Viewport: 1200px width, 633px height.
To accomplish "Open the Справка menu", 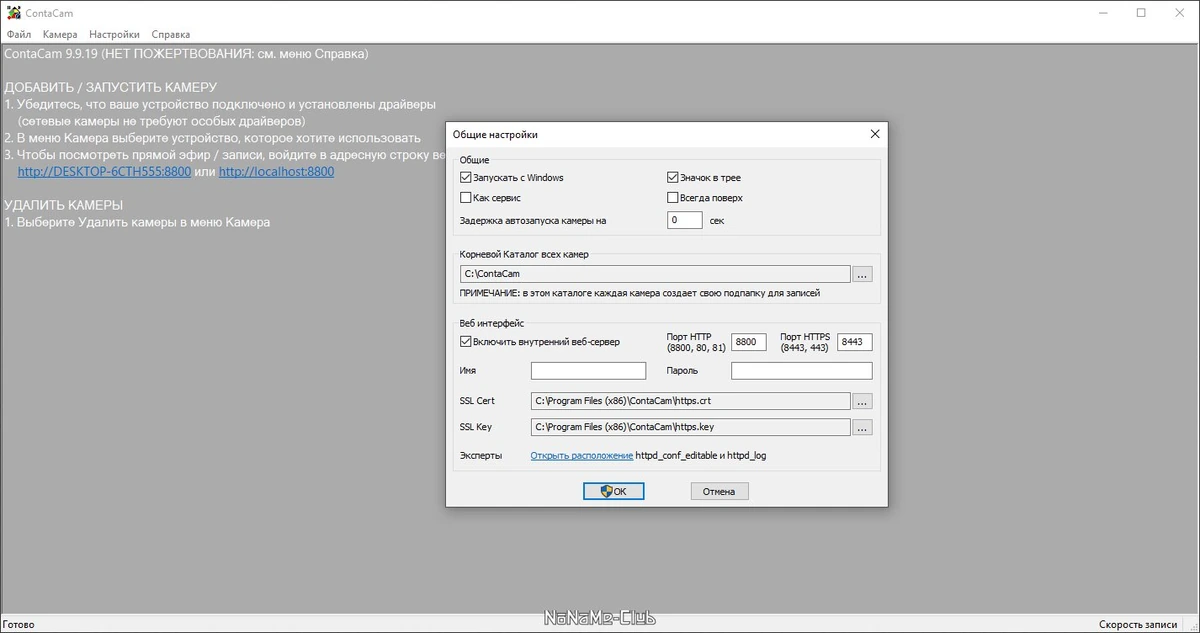I will click(x=171, y=34).
